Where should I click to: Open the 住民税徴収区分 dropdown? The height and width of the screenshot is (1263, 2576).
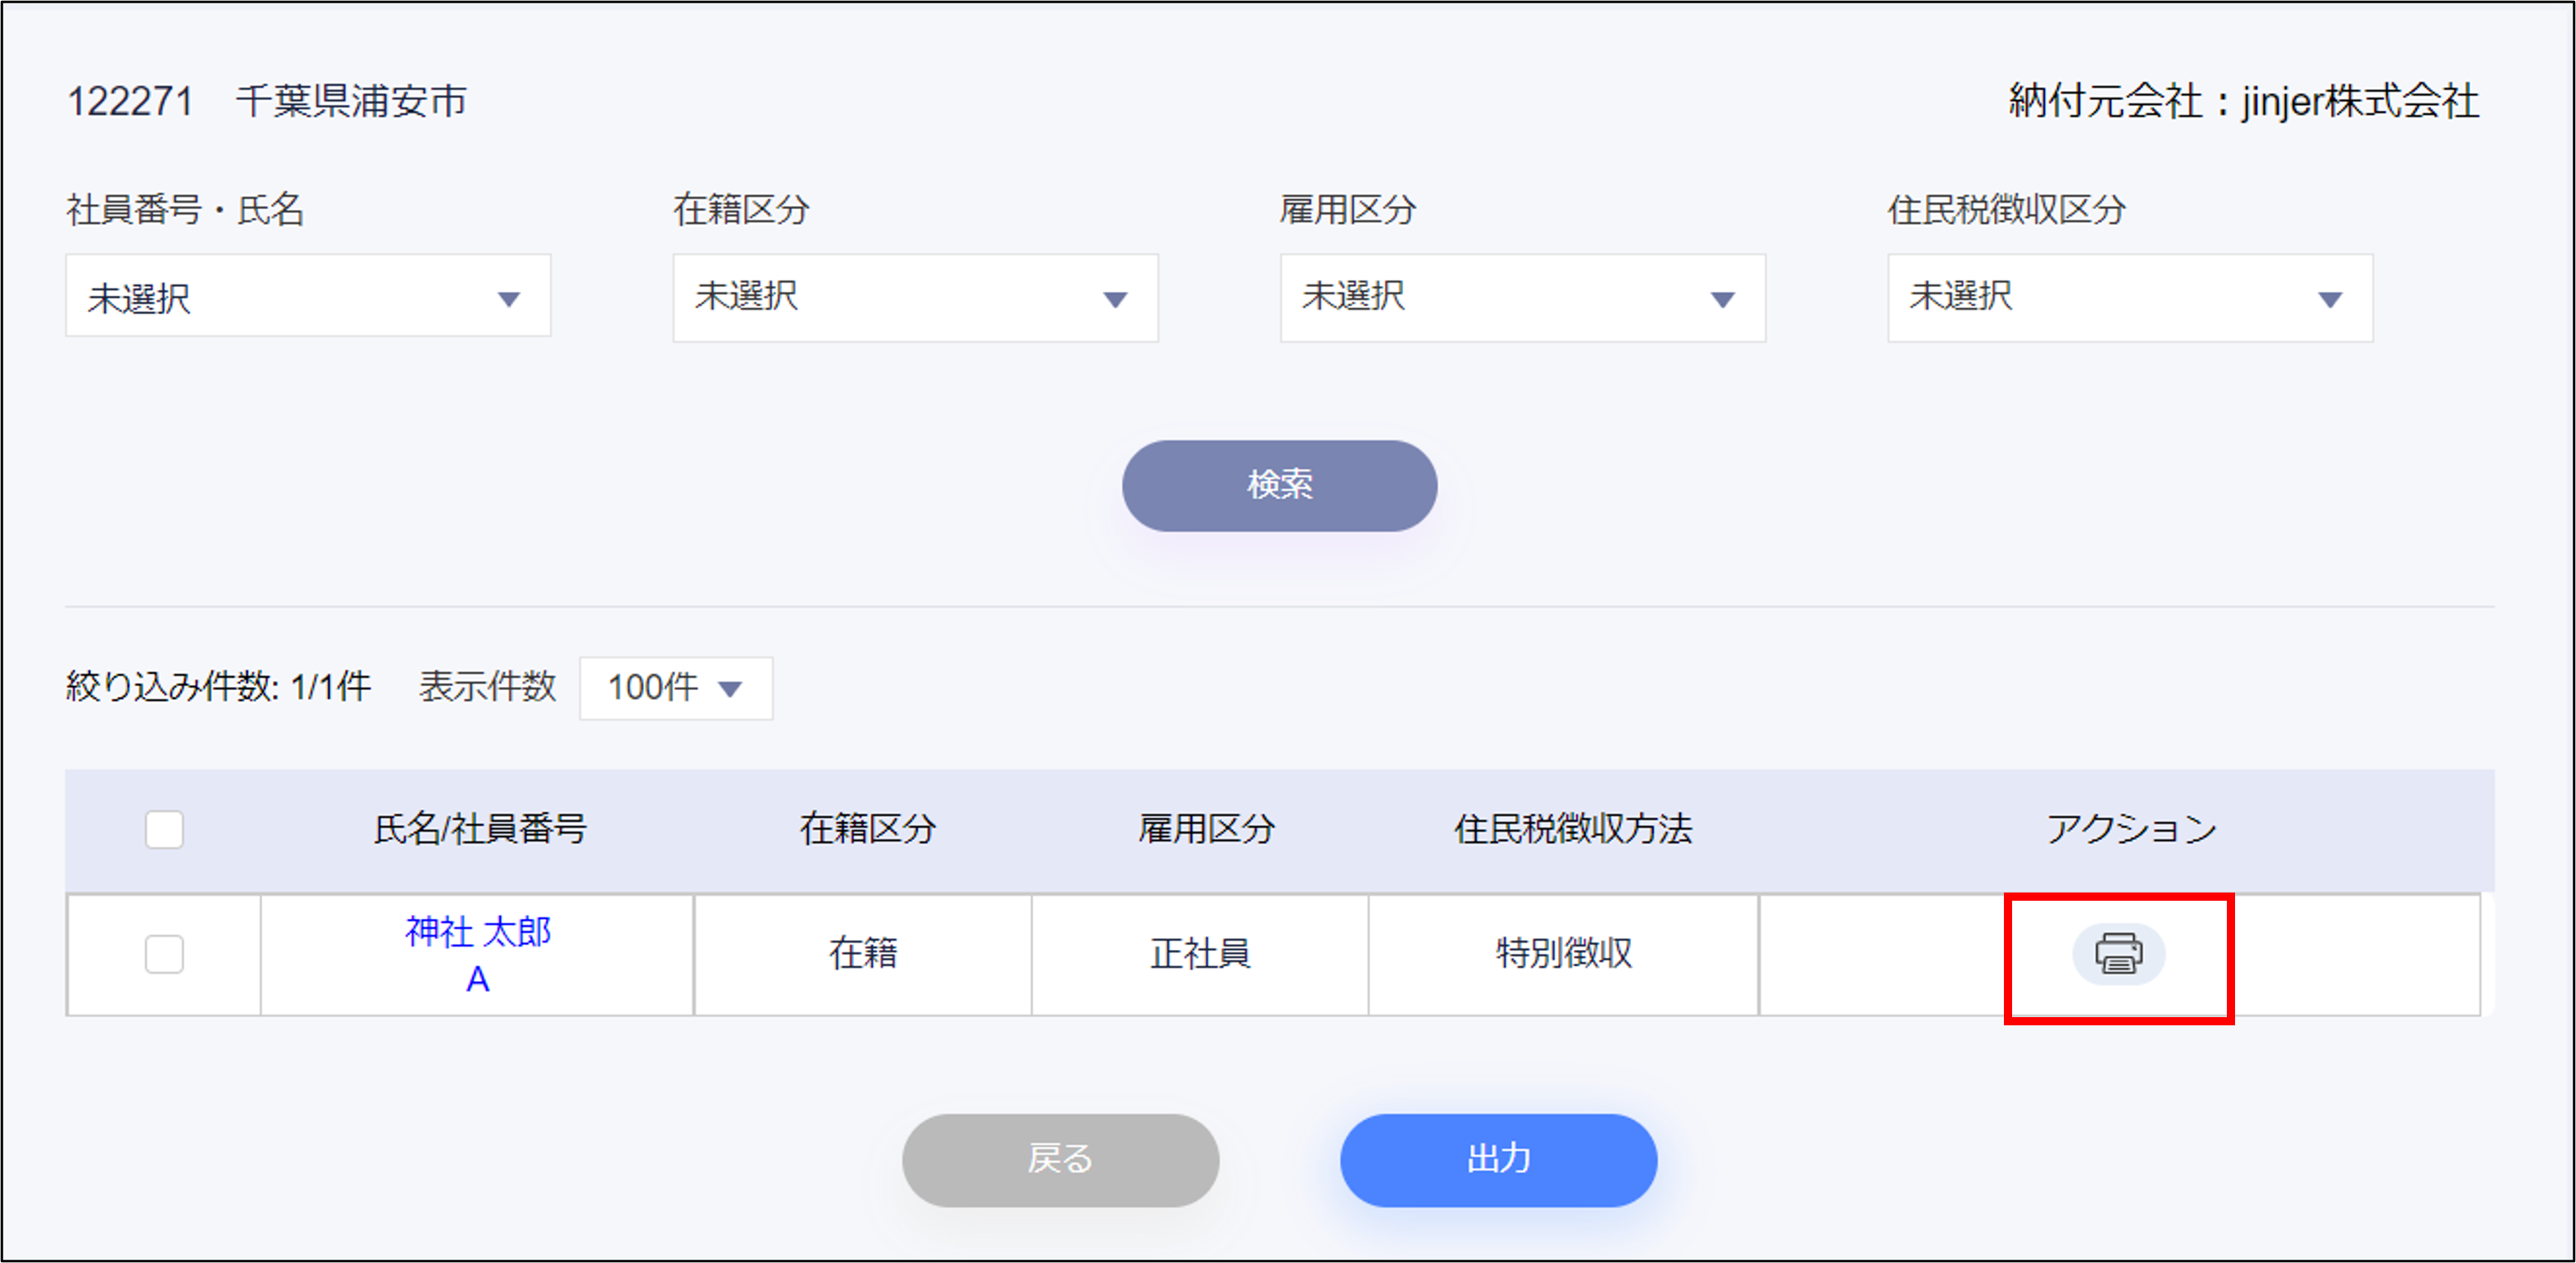(x=2129, y=297)
